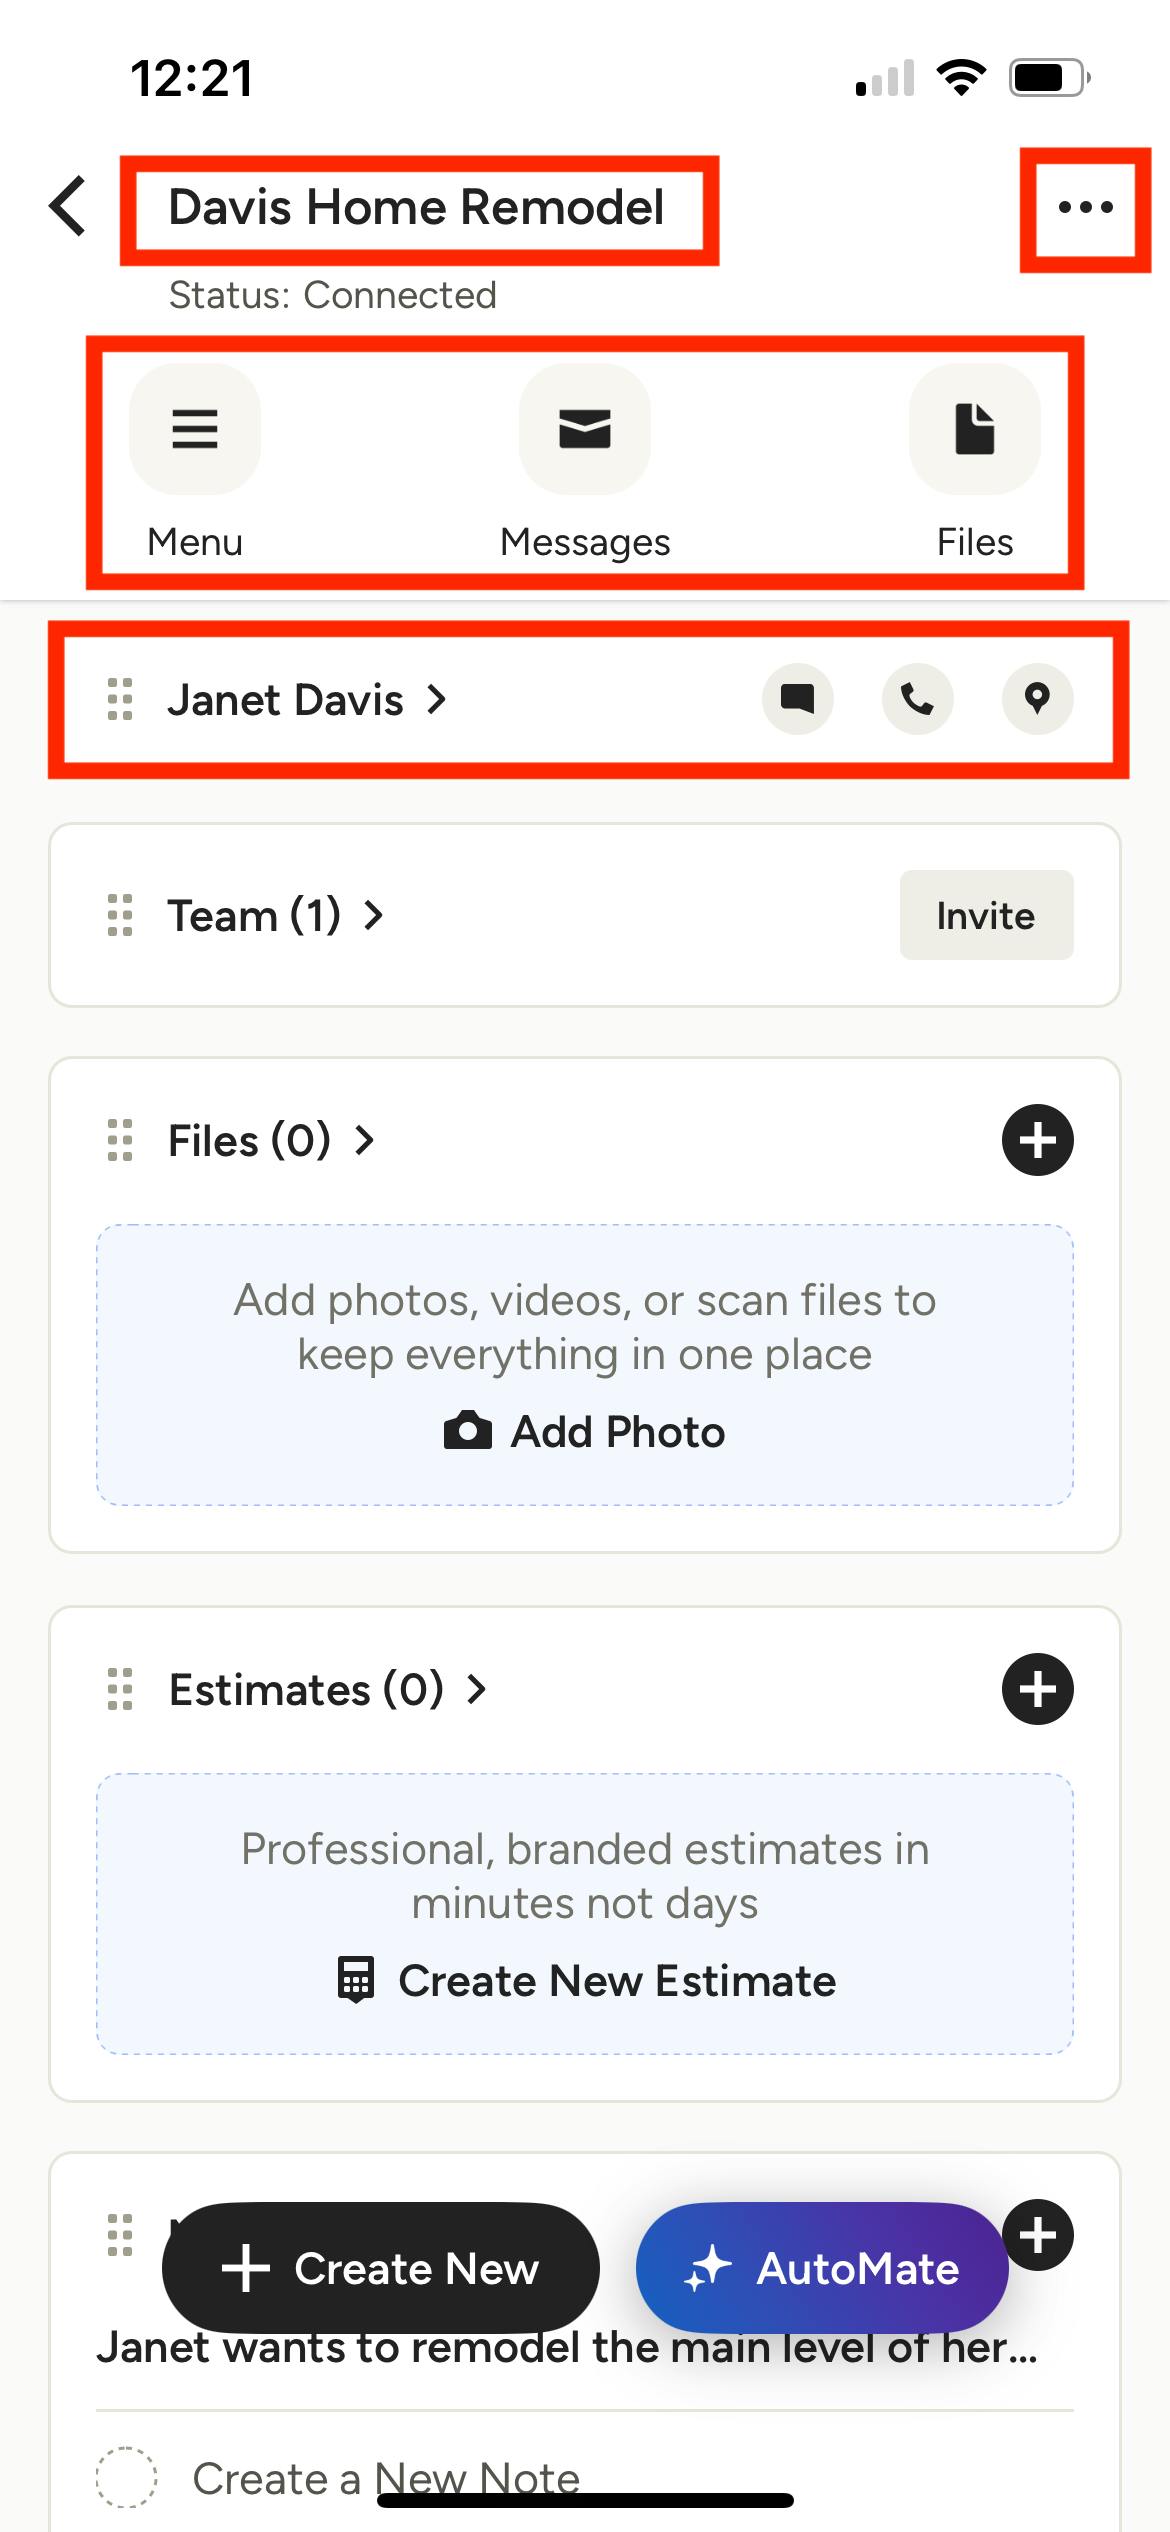Add an estimate with plus icon
This screenshot has height=2532, width=1170.
click(1037, 1689)
